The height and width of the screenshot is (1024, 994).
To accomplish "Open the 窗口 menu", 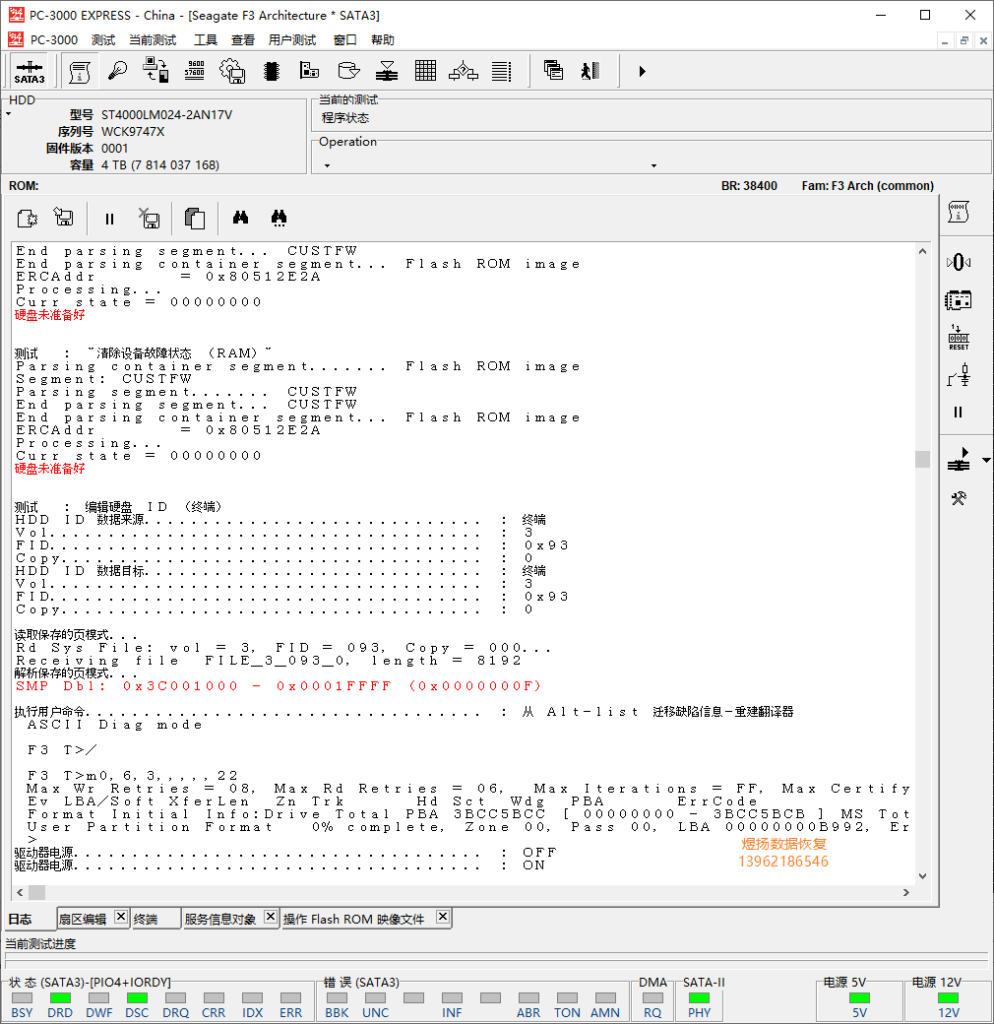I will click(345, 40).
